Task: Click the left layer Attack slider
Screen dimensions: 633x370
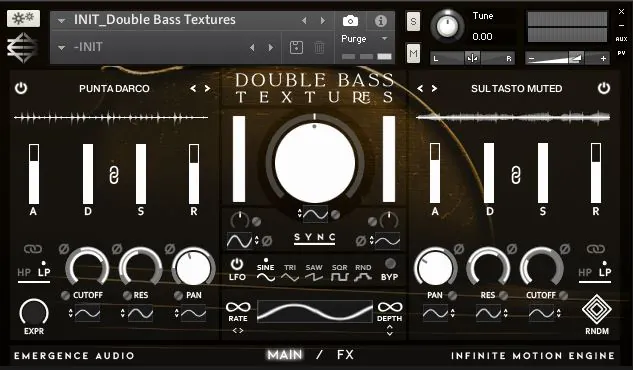Action: tap(34, 174)
